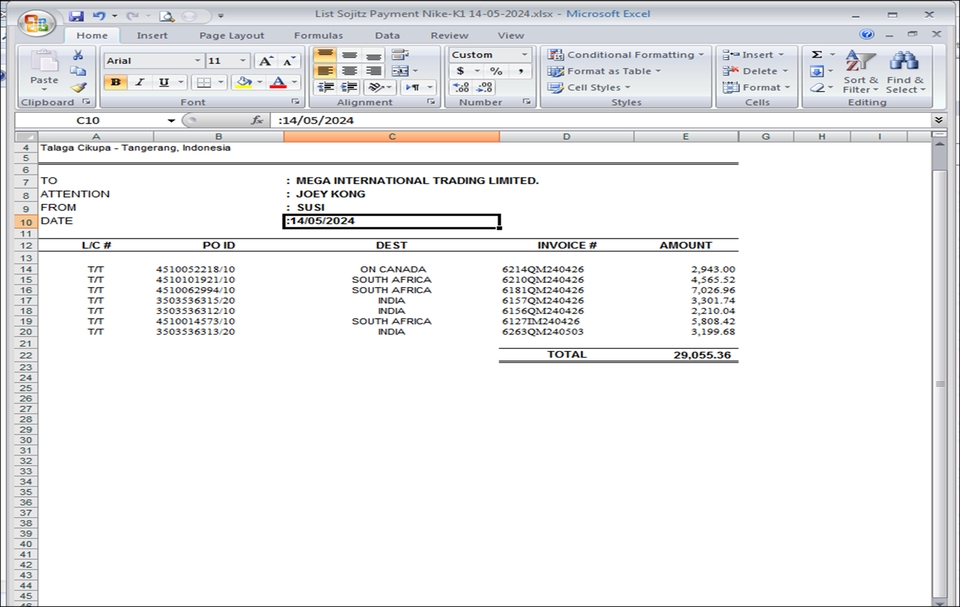This screenshot has width=960, height=607.
Task: Switch to the Review tab
Action: point(449,36)
